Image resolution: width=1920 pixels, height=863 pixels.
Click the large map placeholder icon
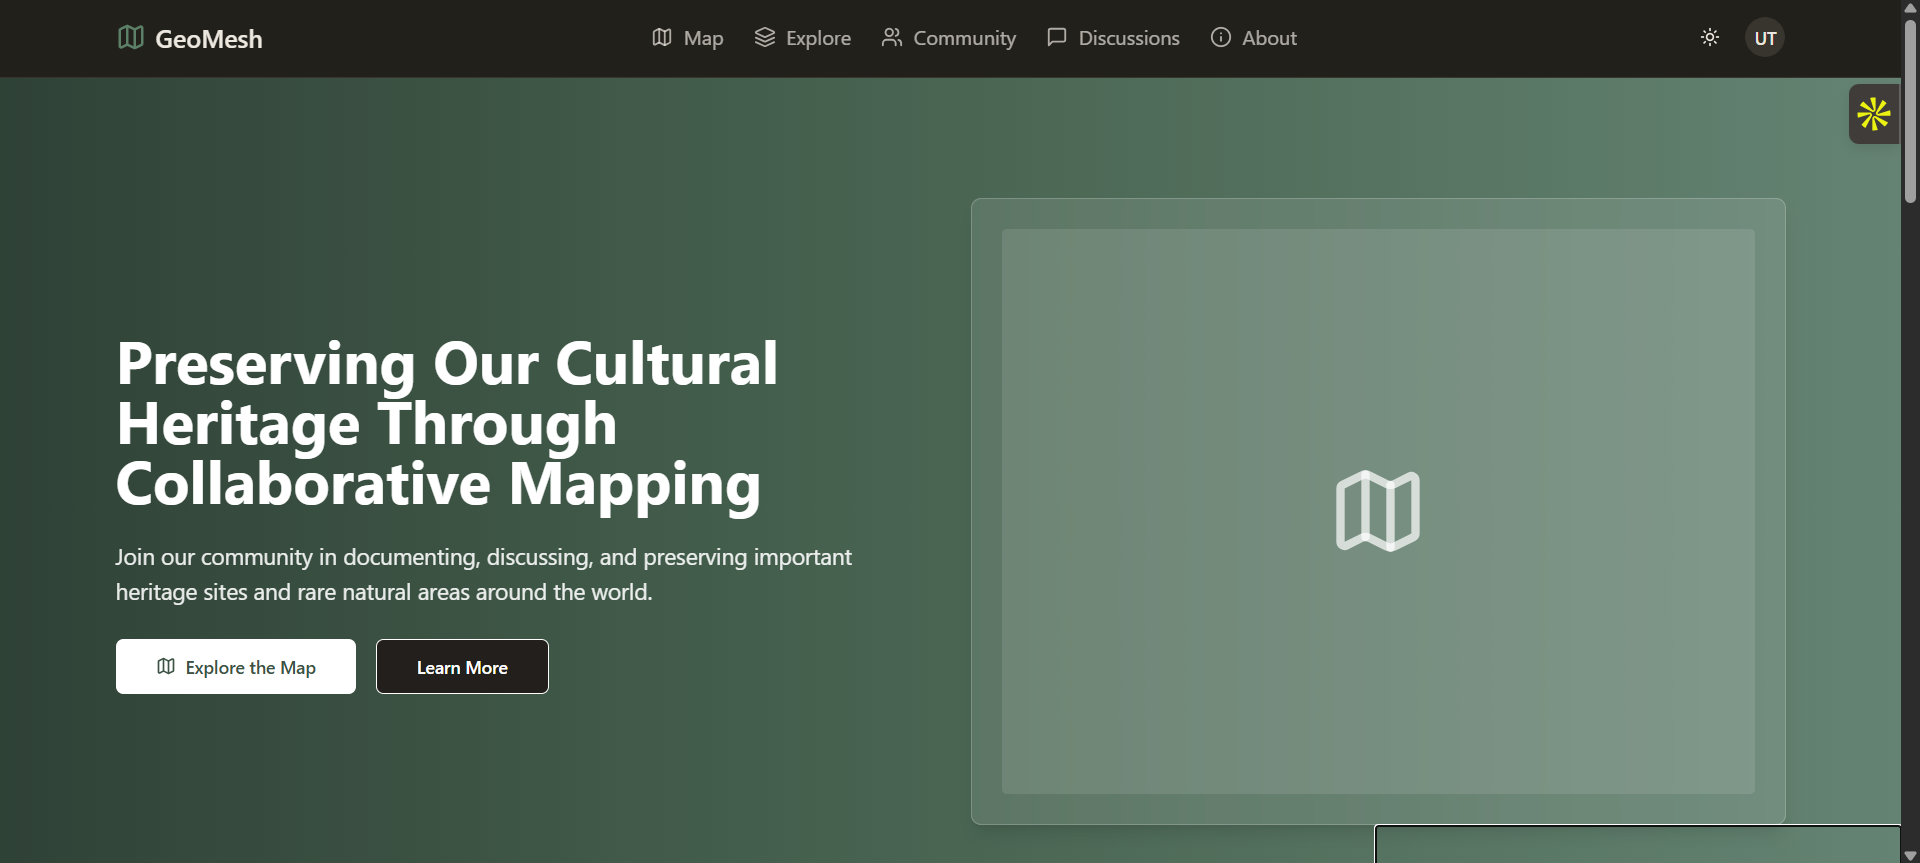point(1378,511)
